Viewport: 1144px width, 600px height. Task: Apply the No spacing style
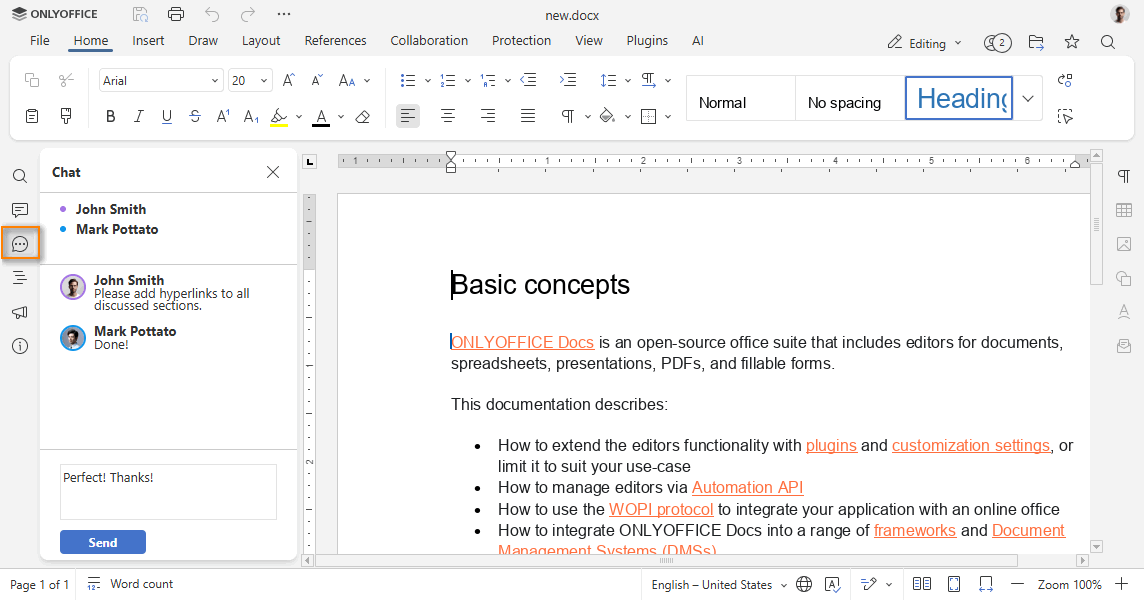[x=850, y=99]
